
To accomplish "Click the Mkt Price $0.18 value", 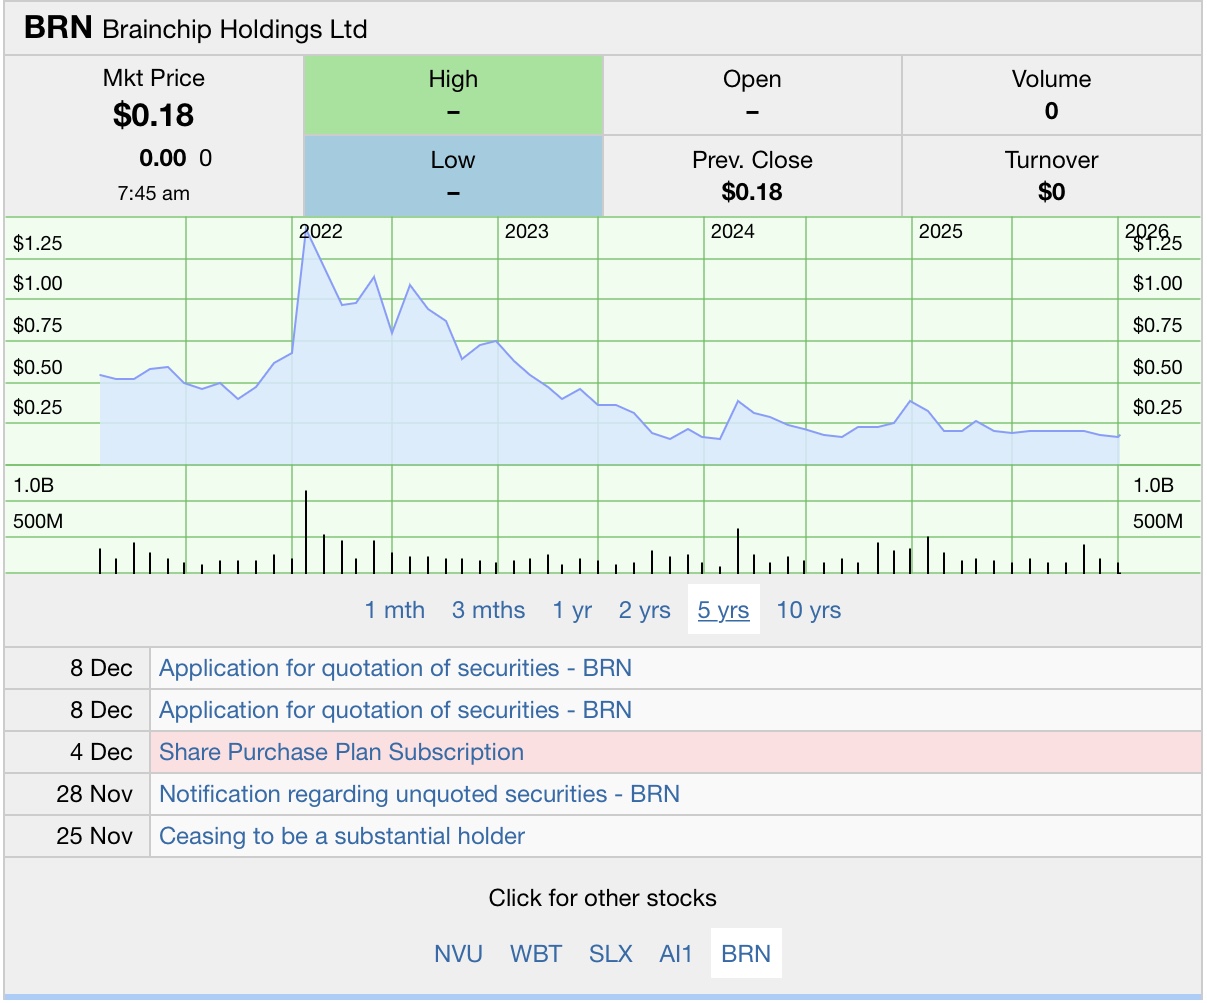I will pyautogui.click(x=154, y=115).
